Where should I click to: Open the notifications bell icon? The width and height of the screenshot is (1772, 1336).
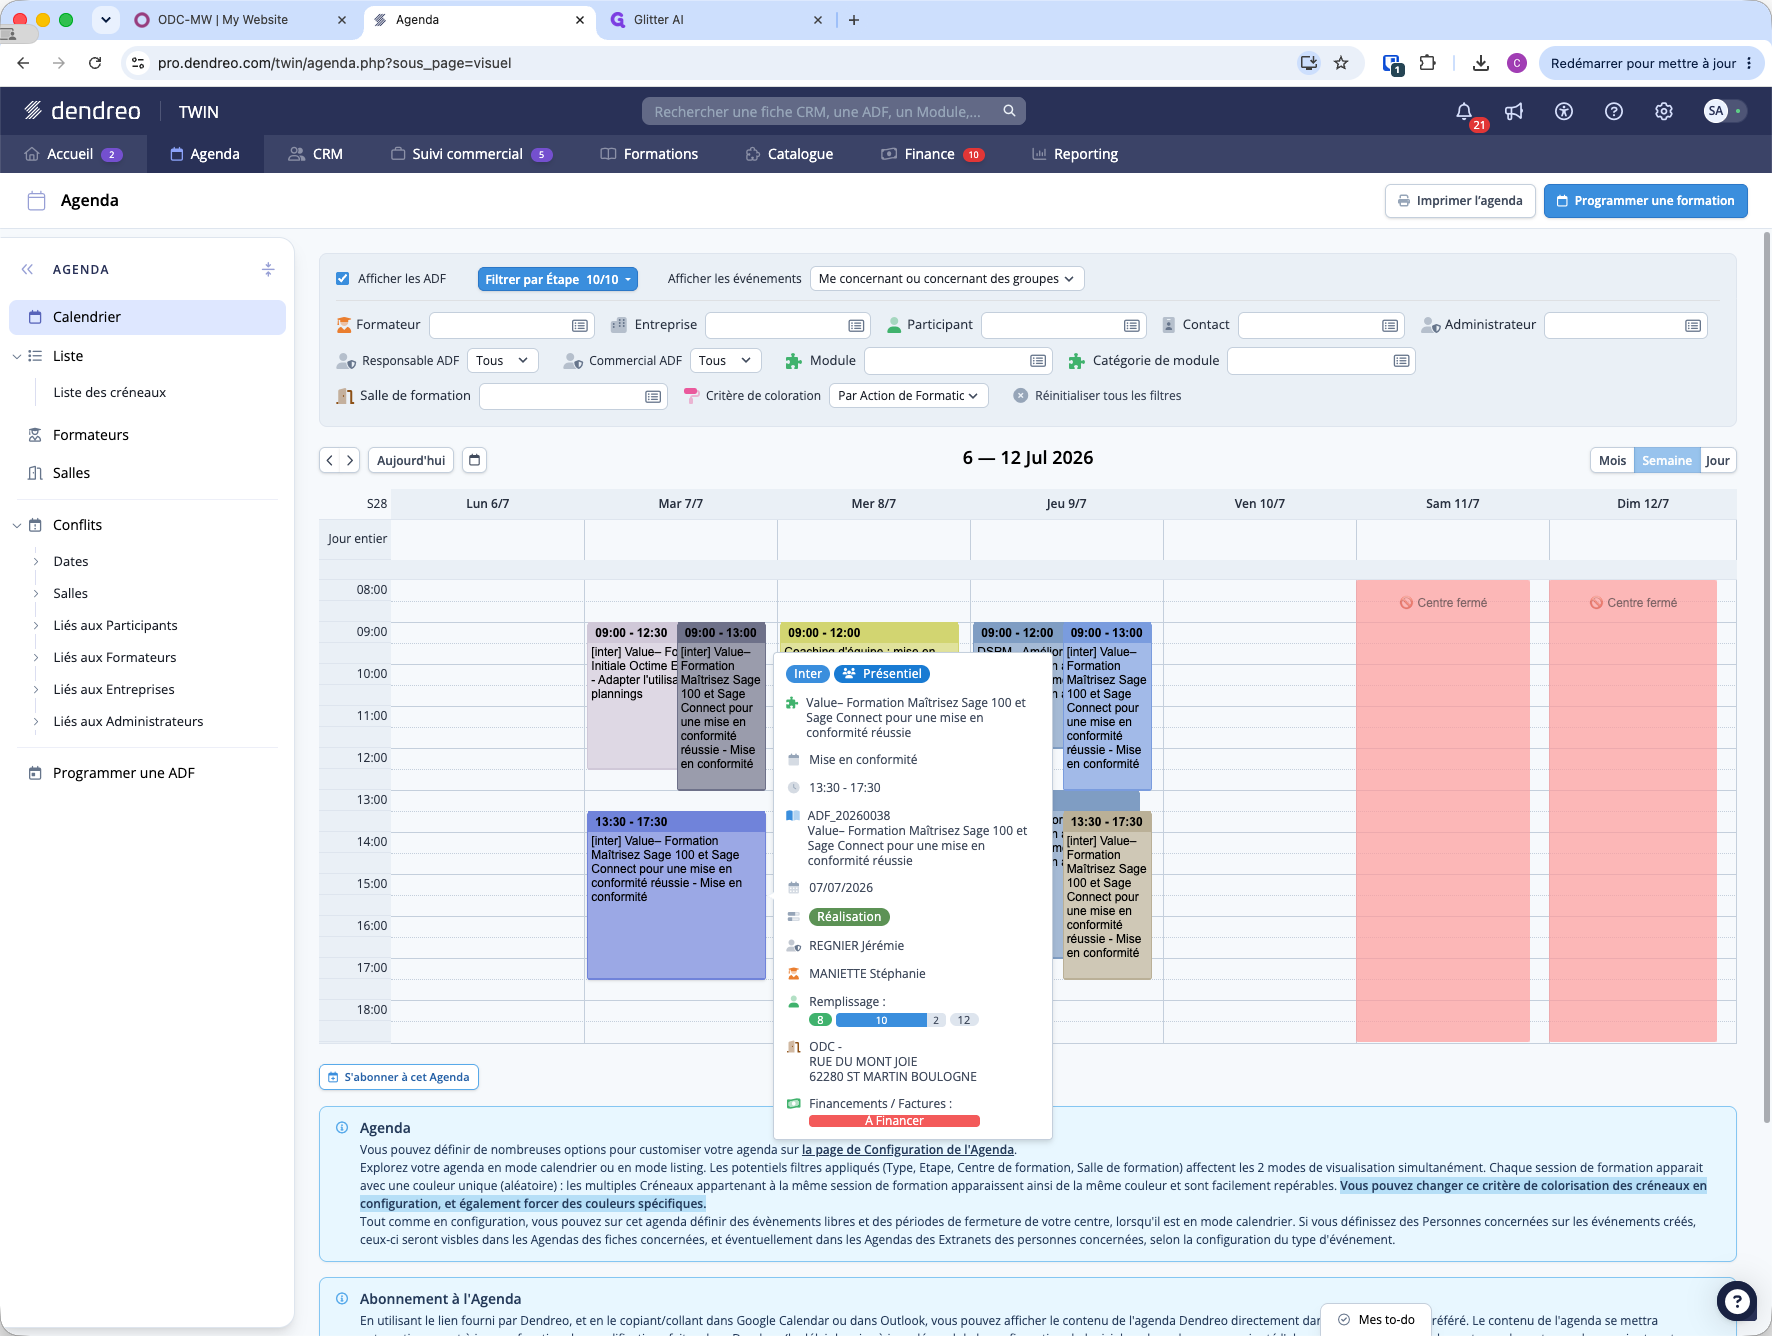[1463, 111]
